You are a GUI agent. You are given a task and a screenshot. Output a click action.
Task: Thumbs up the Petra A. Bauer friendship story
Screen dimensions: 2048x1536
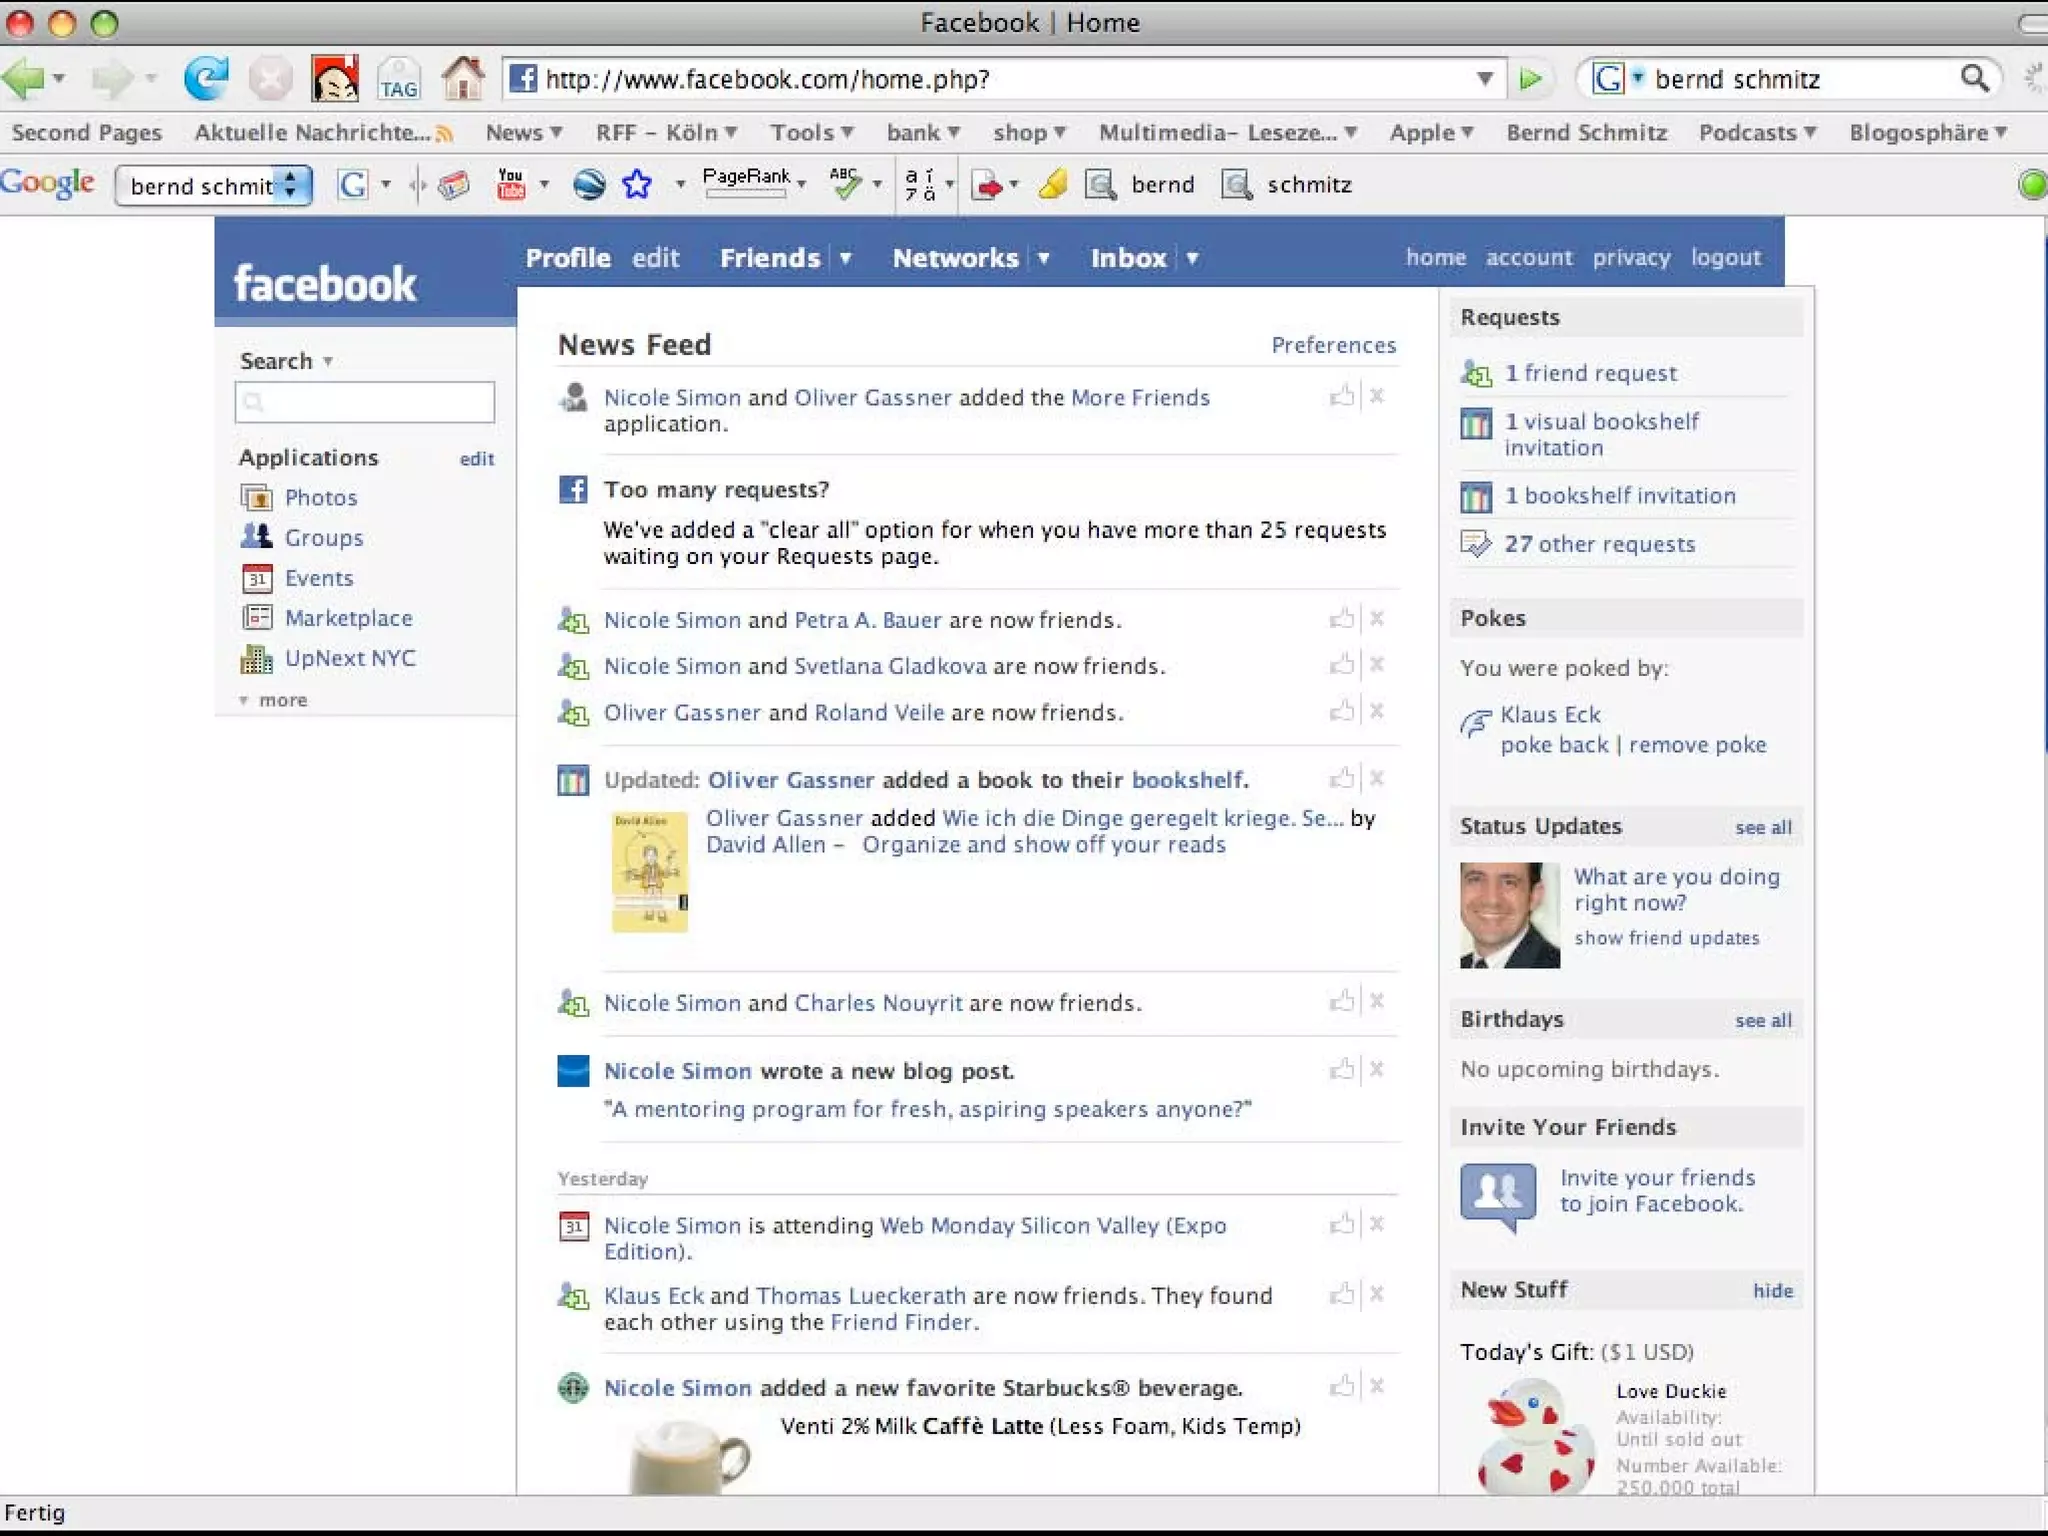(x=1341, y=619)
